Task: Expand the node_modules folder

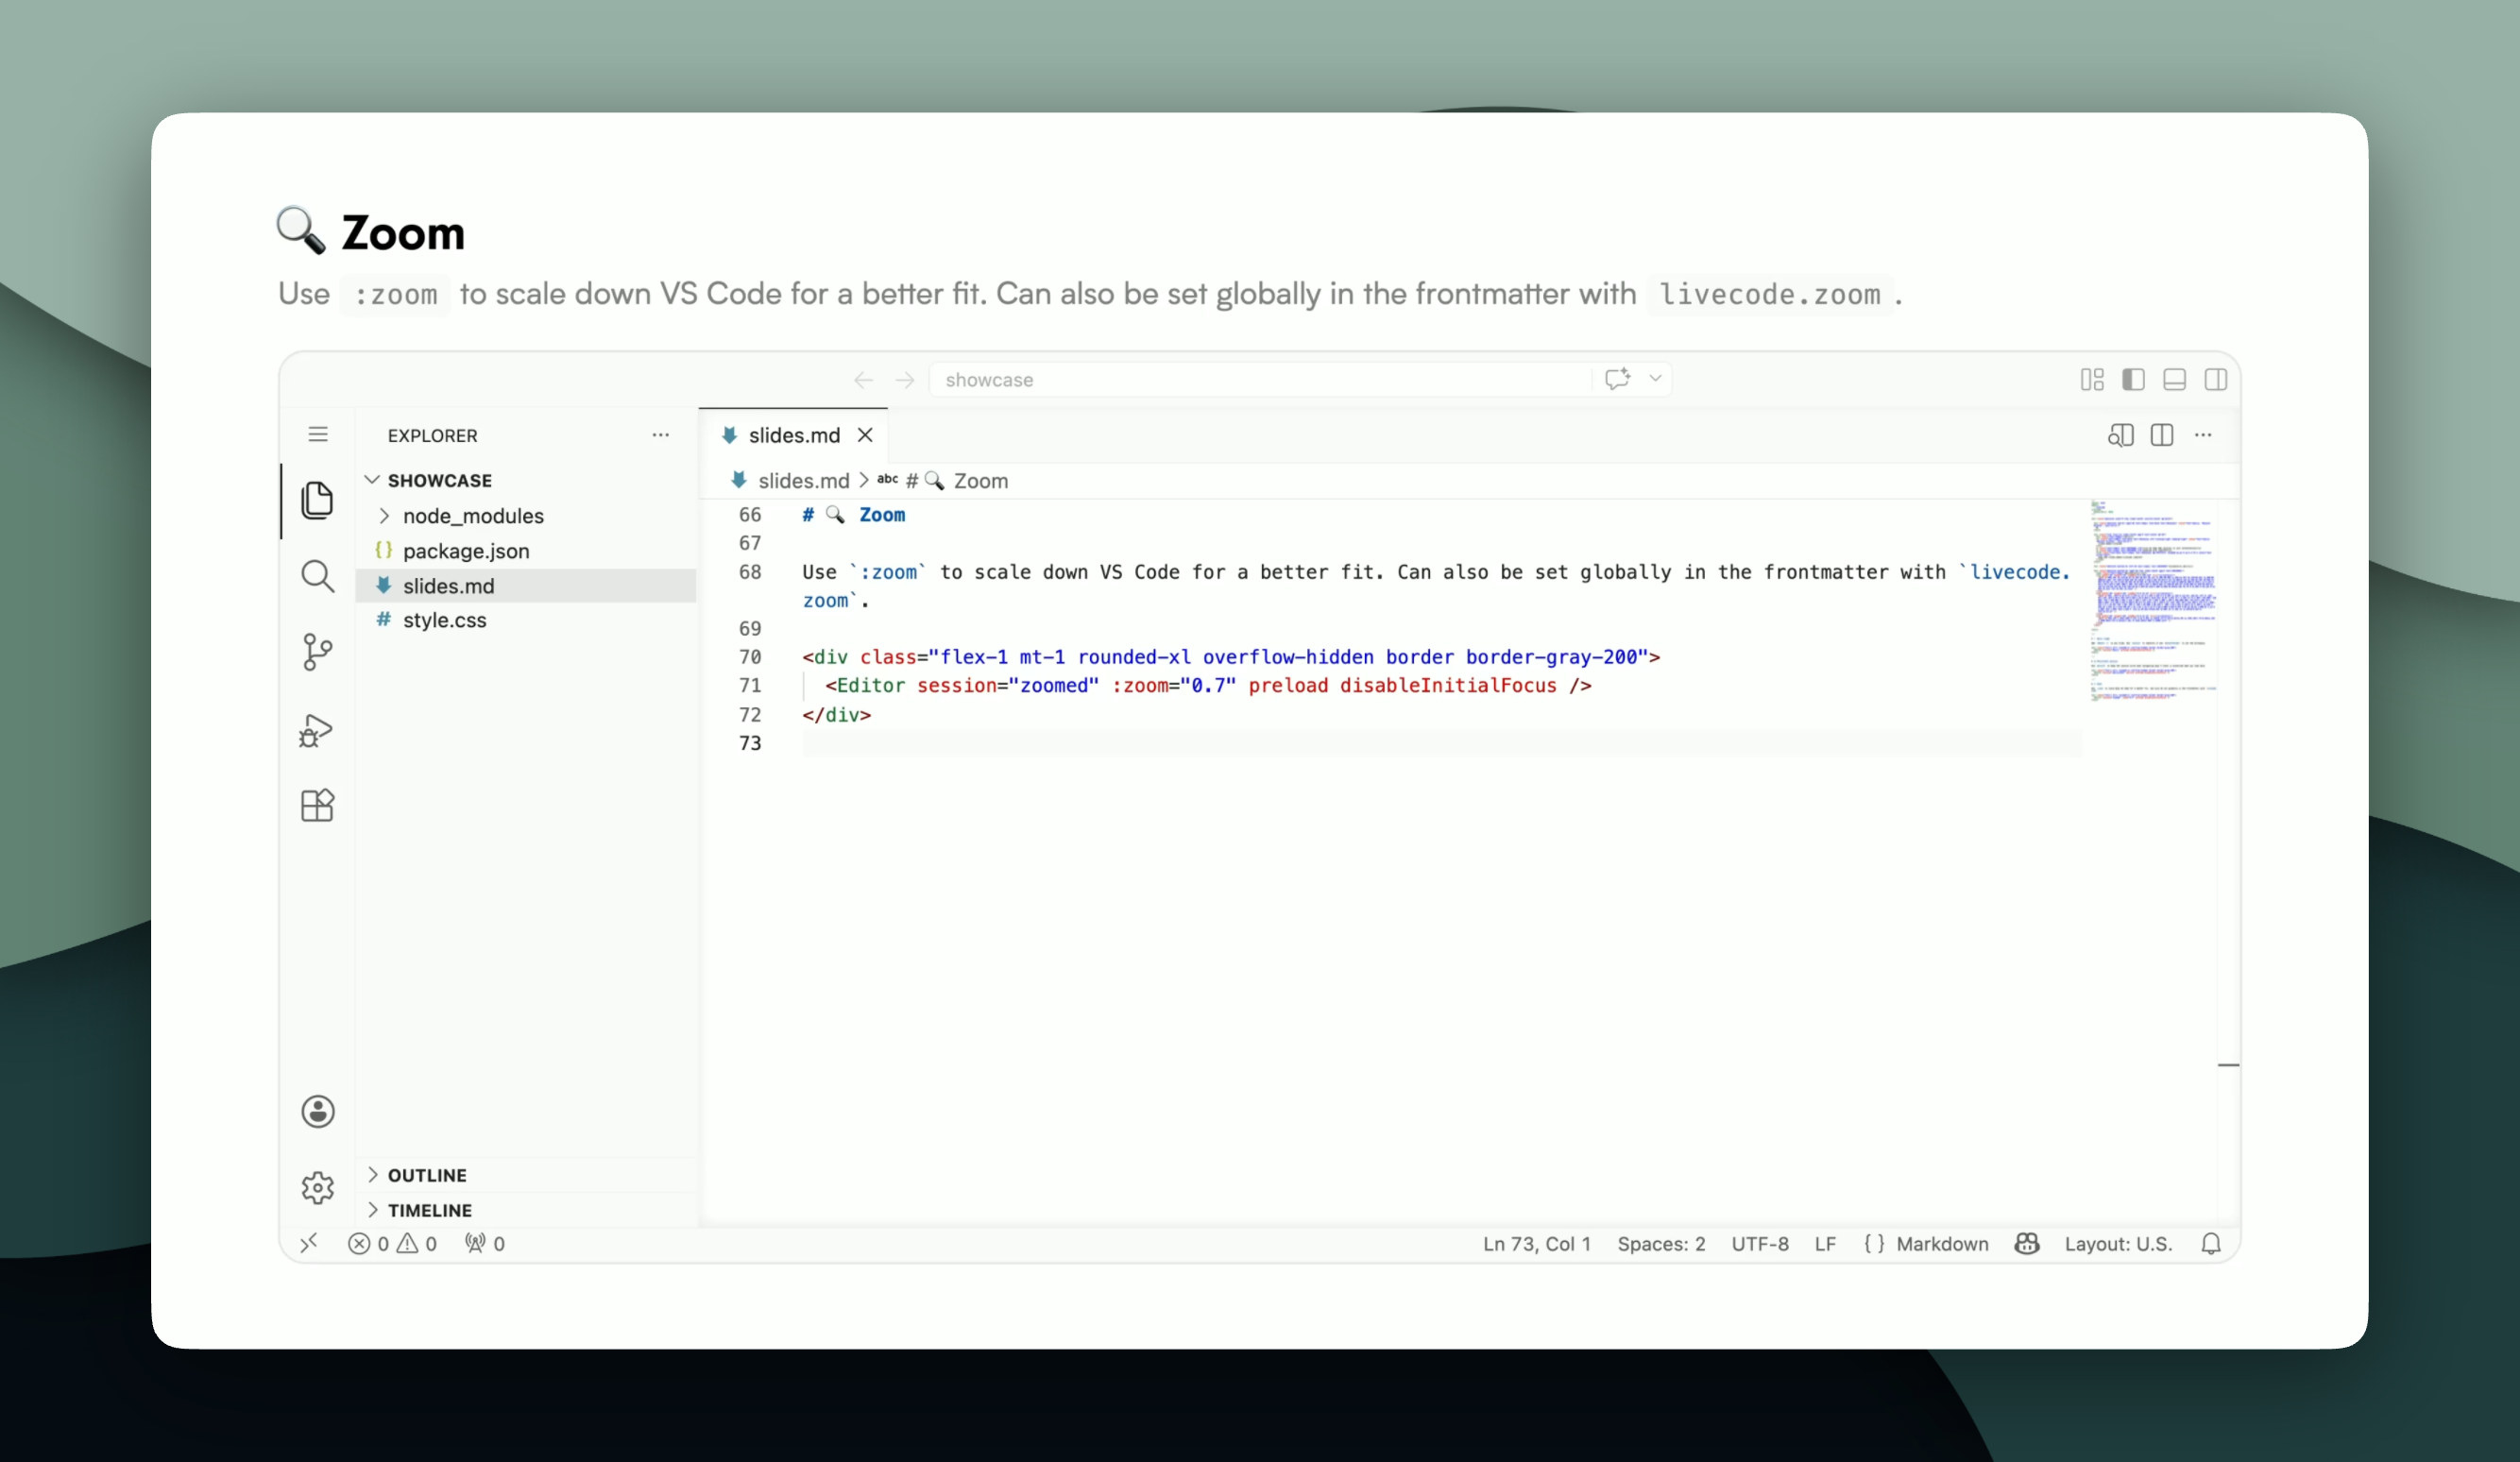Action: [473, 516]
